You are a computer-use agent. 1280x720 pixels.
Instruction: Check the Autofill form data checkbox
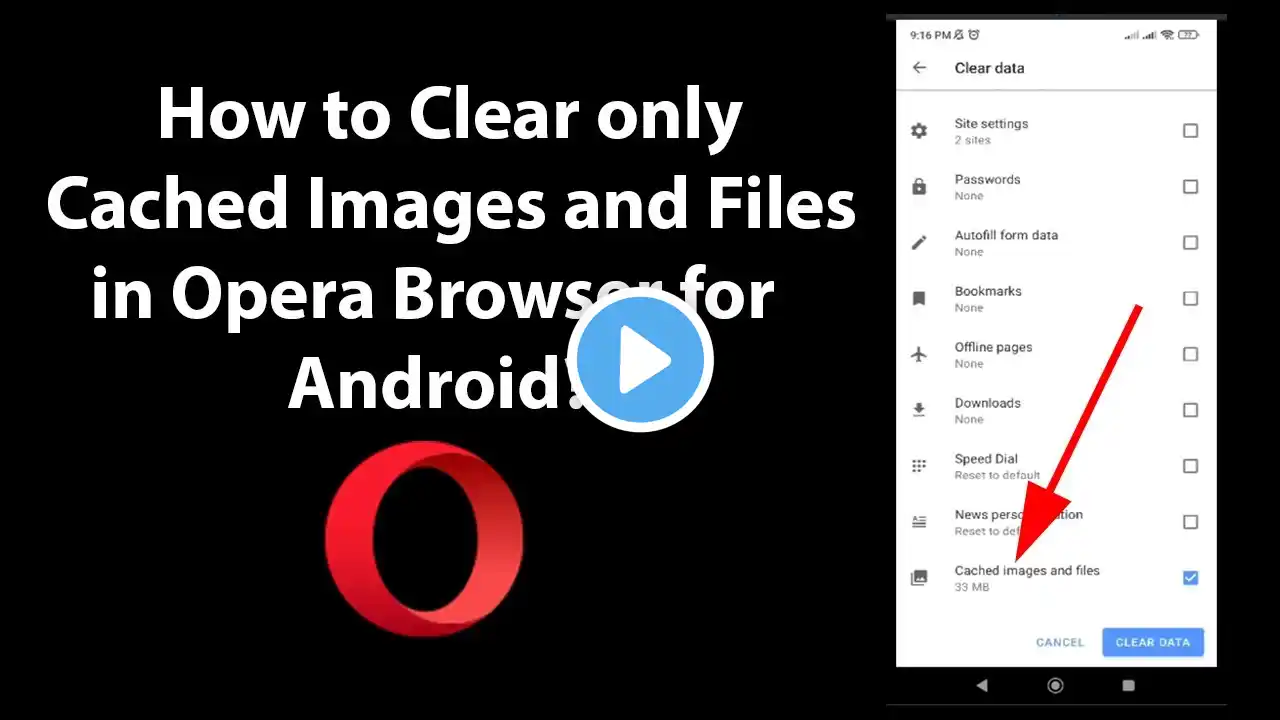tap(1190, 243)
